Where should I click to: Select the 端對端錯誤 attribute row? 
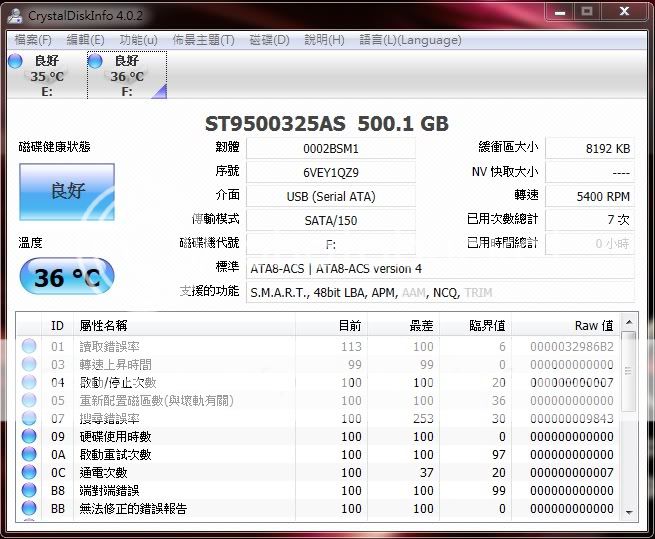coord(318,490)
